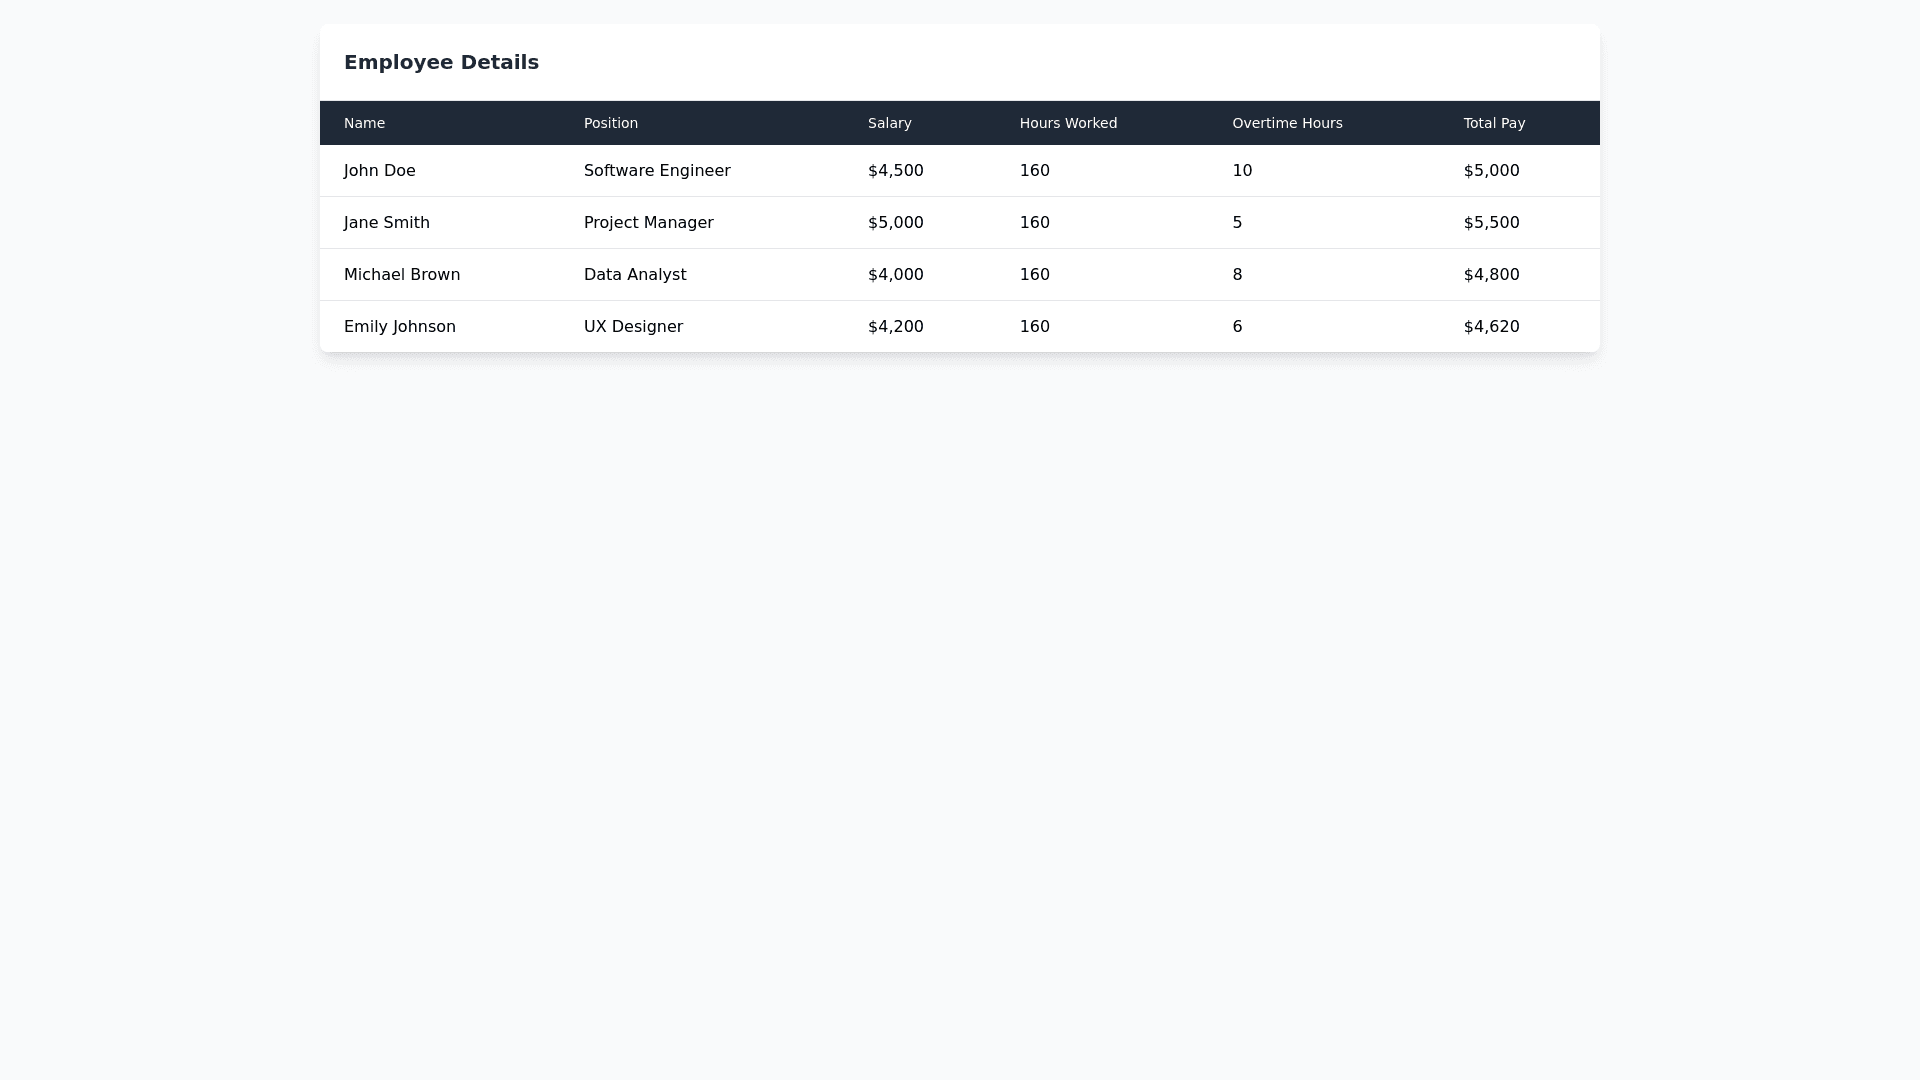Click the Software Engineer position cell
The image size is (1920, 1080).
pyautogui.click(x=656, y=171)
